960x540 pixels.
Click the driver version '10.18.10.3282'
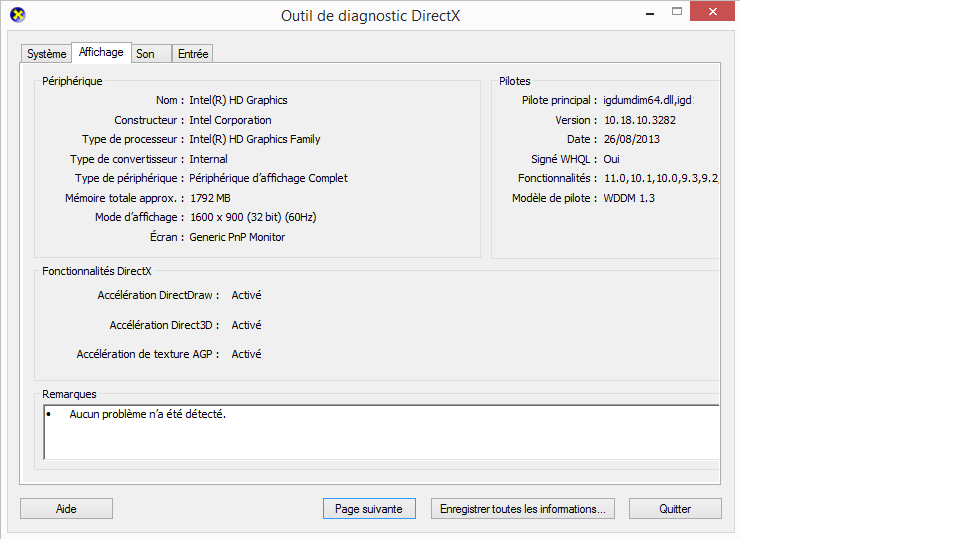tap(640, 121)
